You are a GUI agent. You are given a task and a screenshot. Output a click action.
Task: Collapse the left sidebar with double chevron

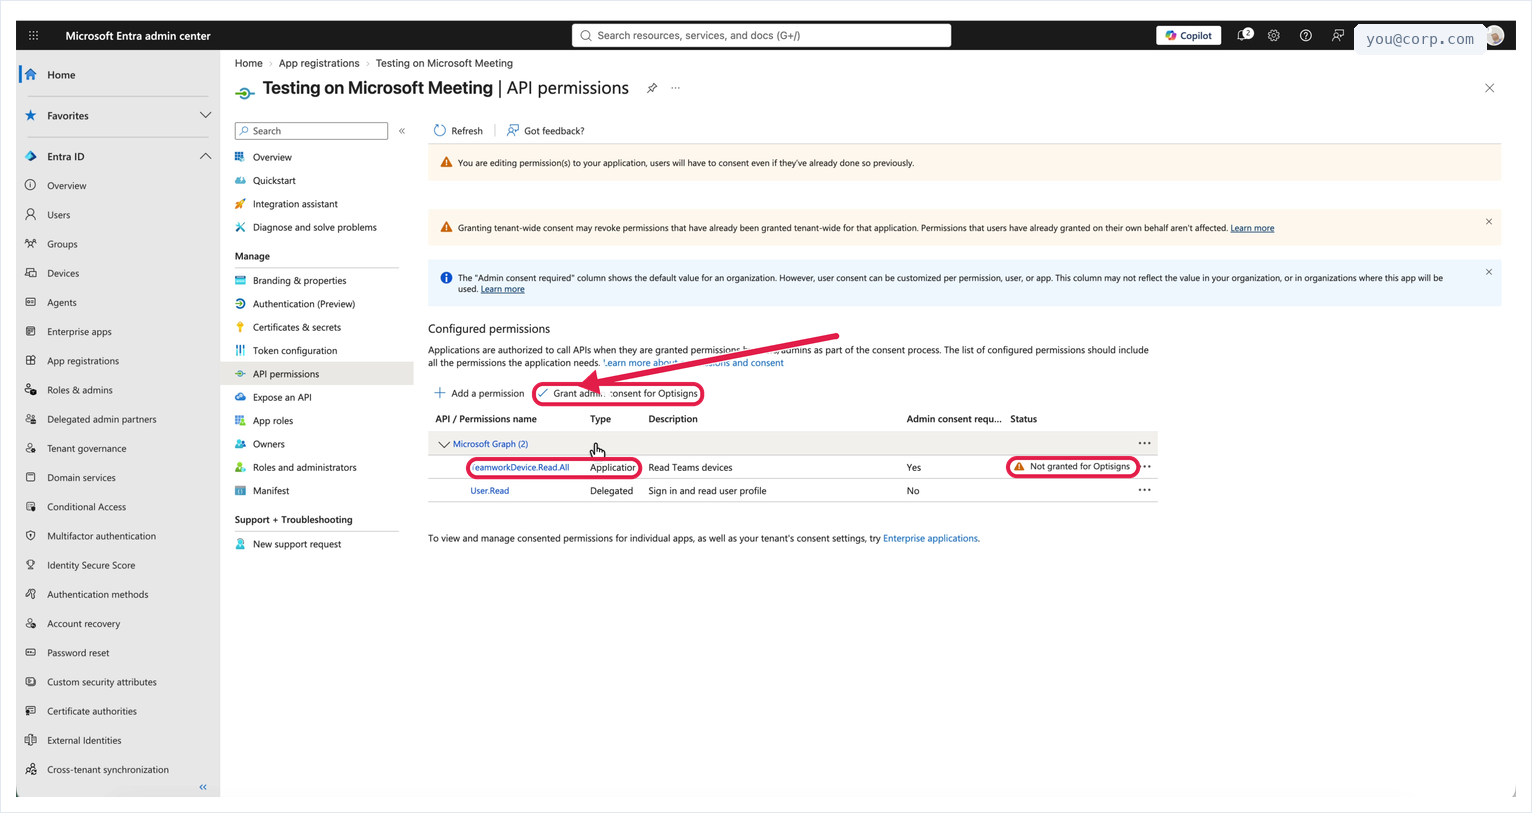pyautogui.click(x=203, y=787)
